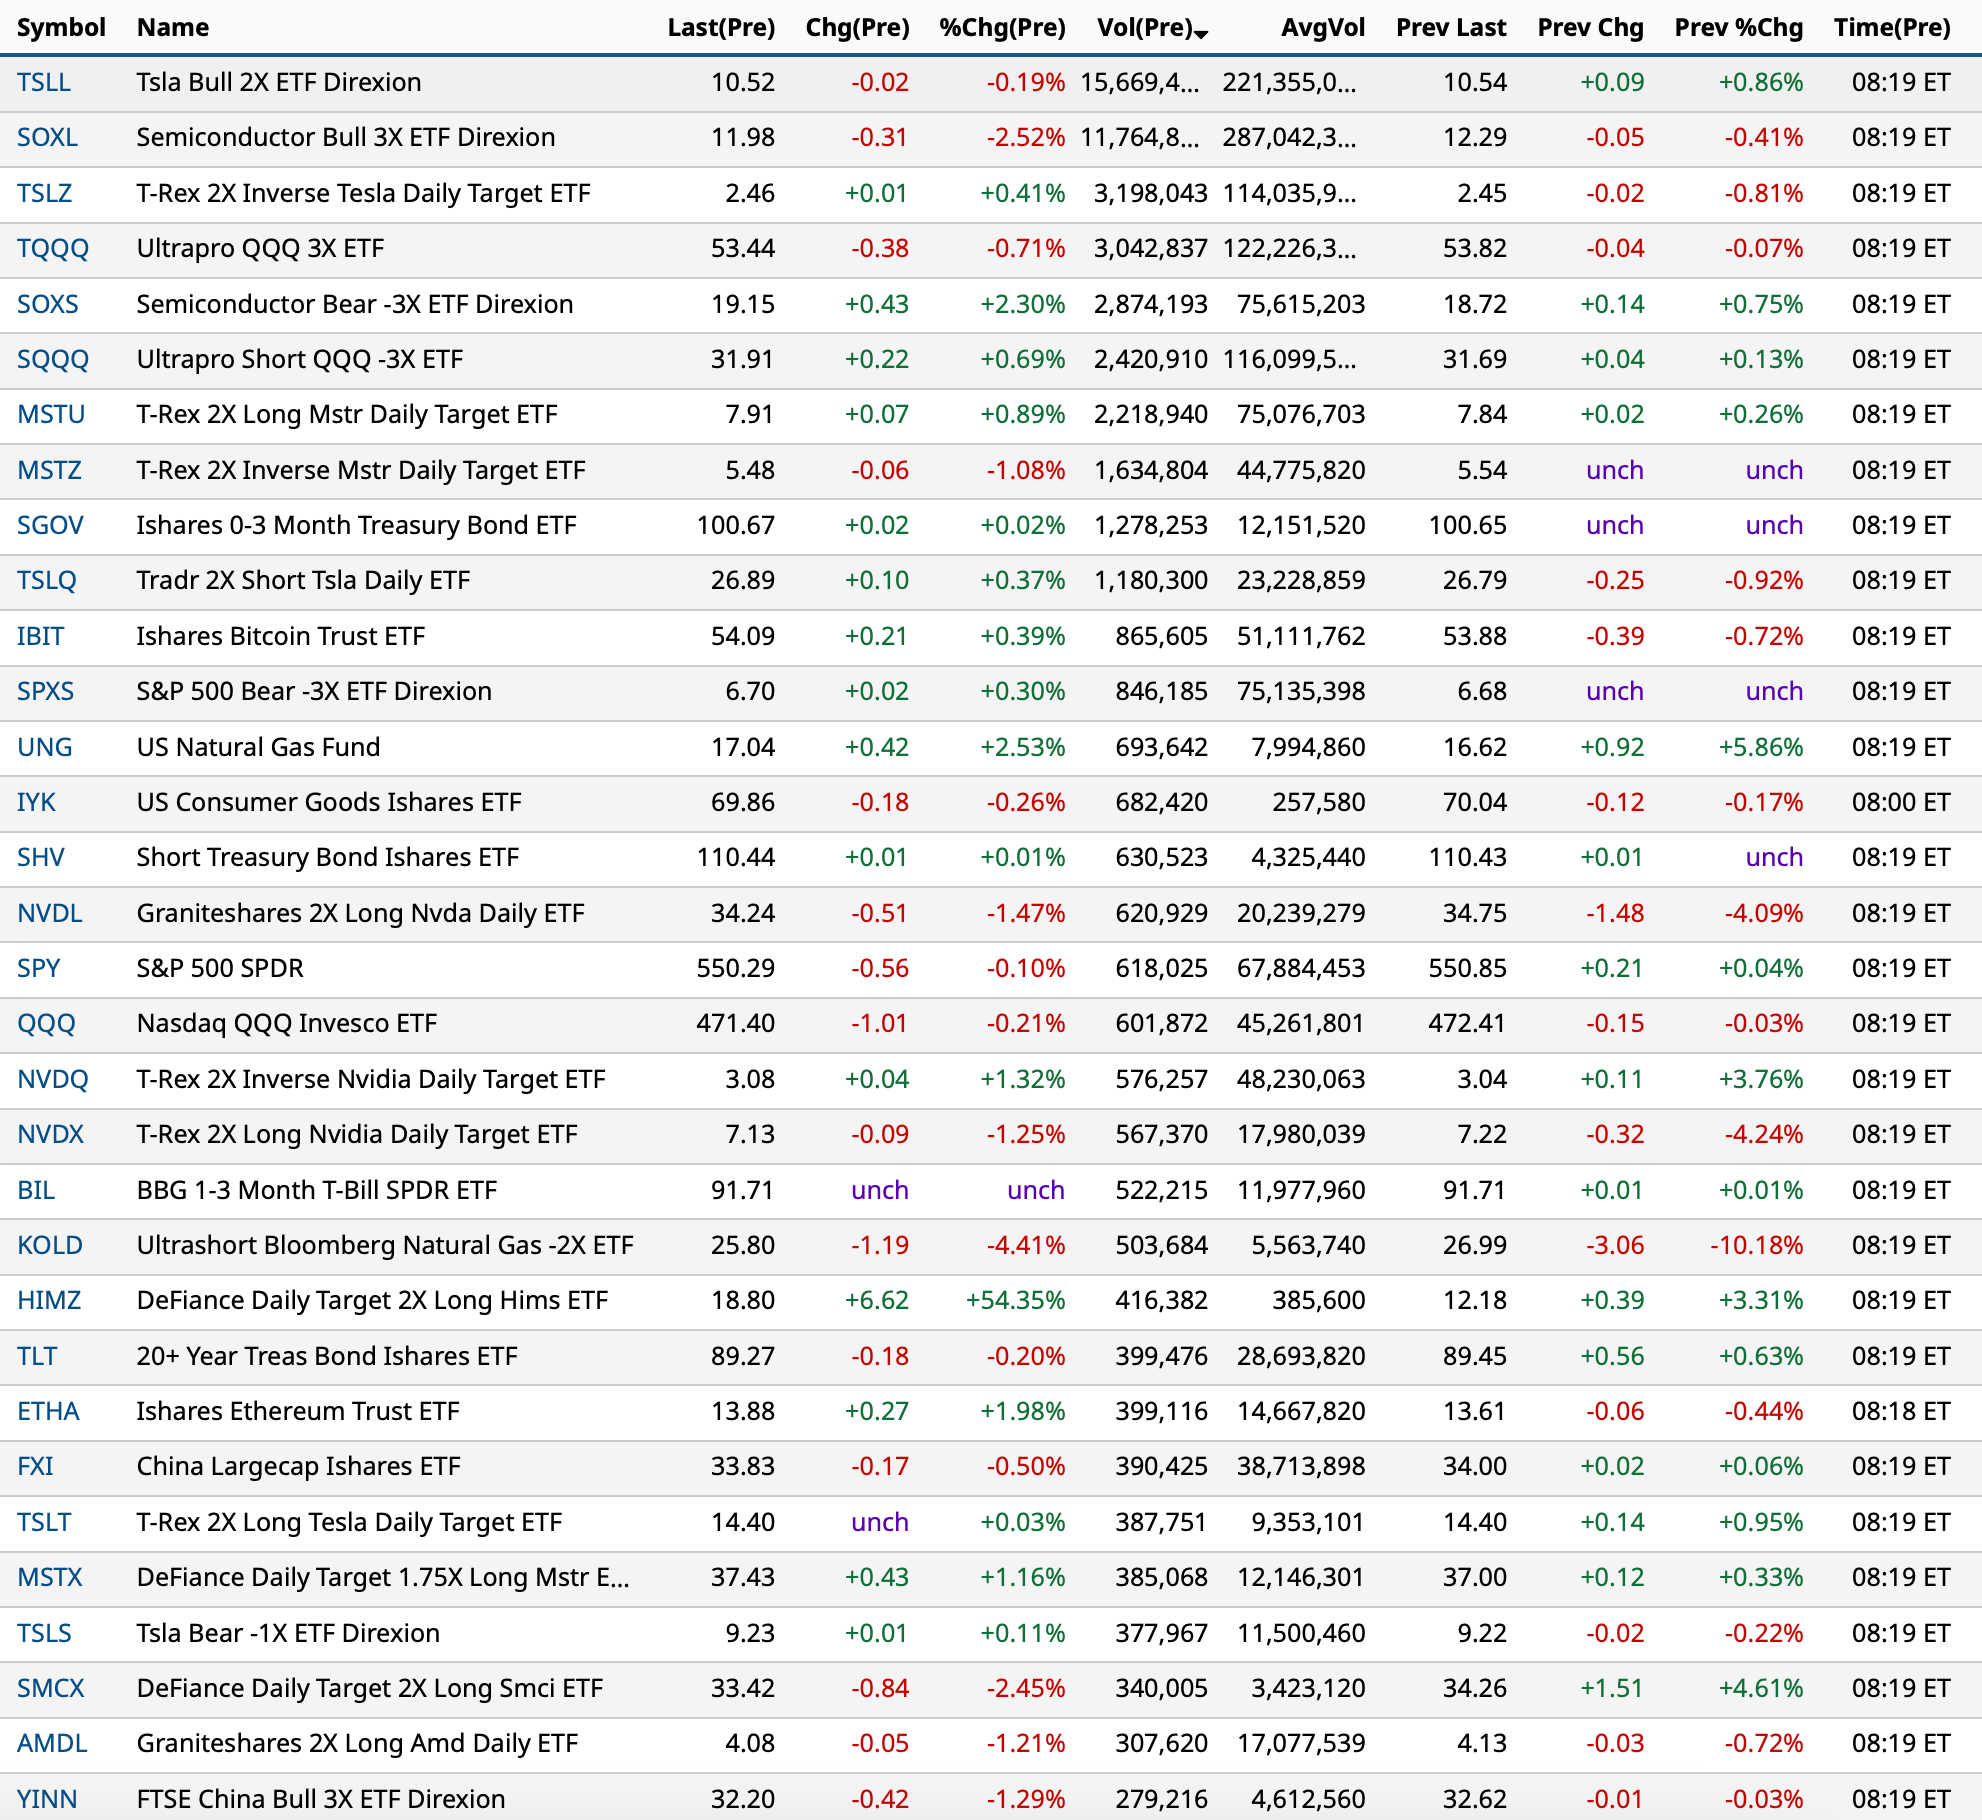This screenshot has height=1820, width=1982.
Task: Sort by the Vol(Pre) descending arrow
Action: [1201, 35]
